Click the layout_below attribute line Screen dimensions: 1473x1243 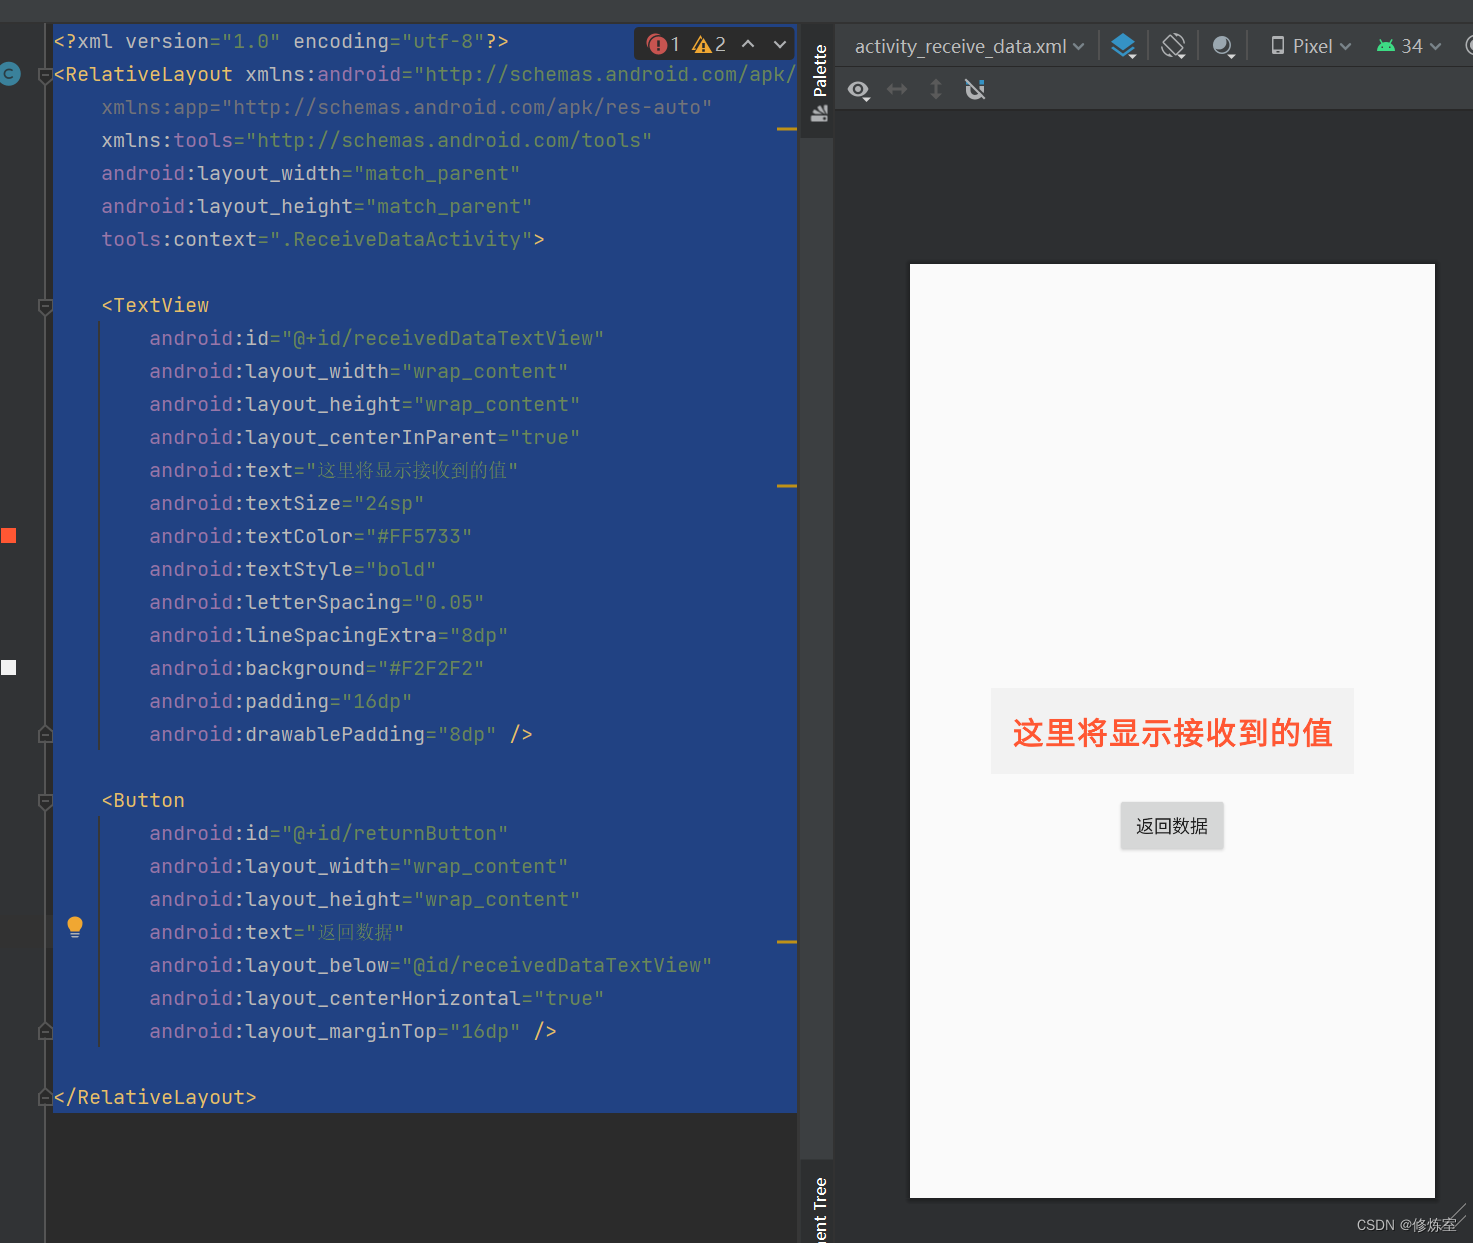pyautogui.click(x=431, y=965)
